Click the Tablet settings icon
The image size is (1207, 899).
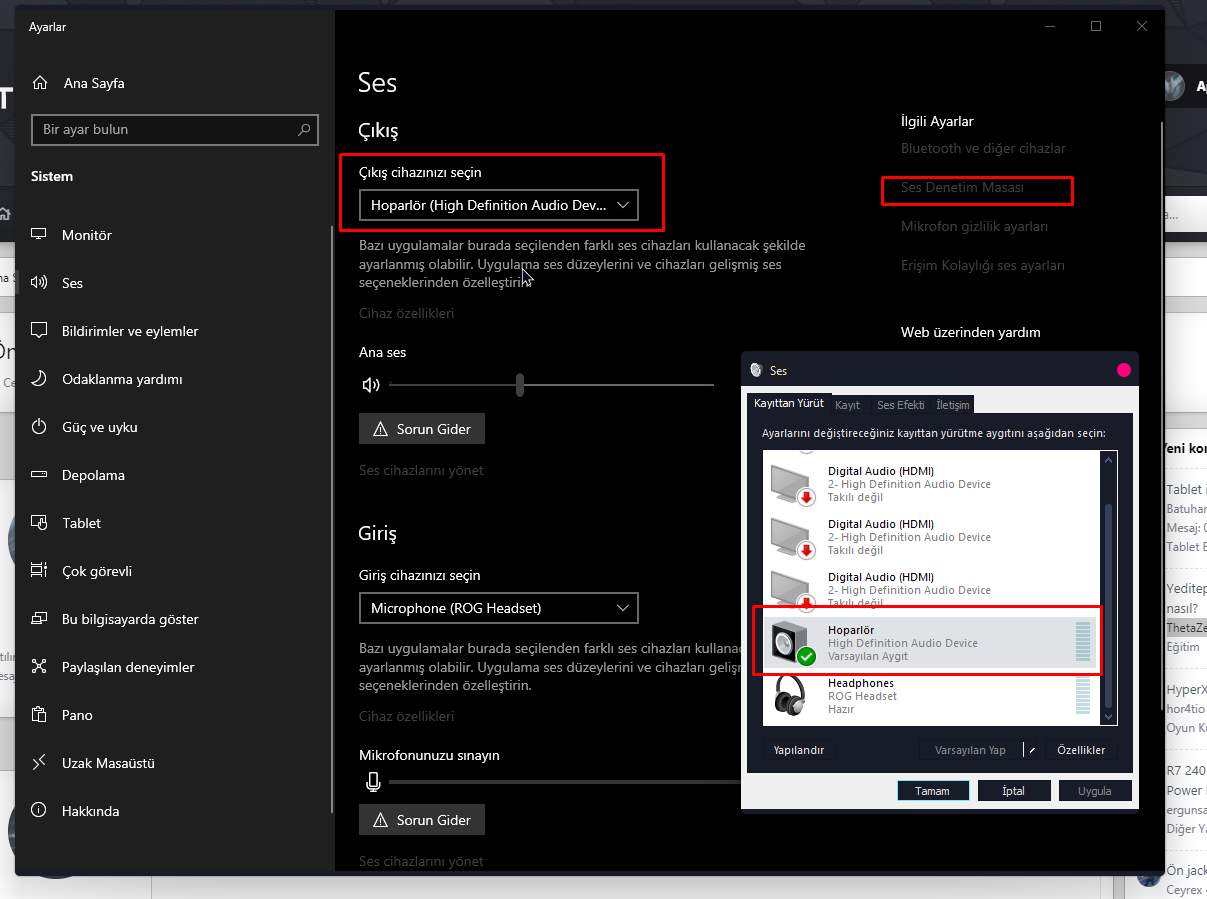point(40,523)
